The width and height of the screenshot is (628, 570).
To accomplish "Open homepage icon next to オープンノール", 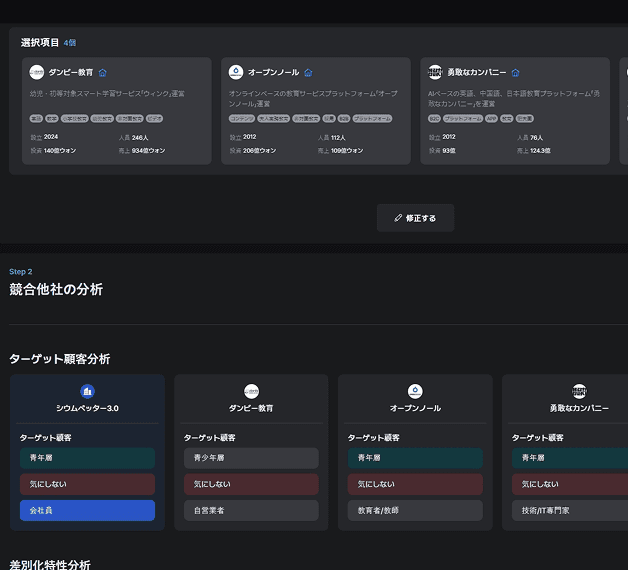I will [308, 73].
